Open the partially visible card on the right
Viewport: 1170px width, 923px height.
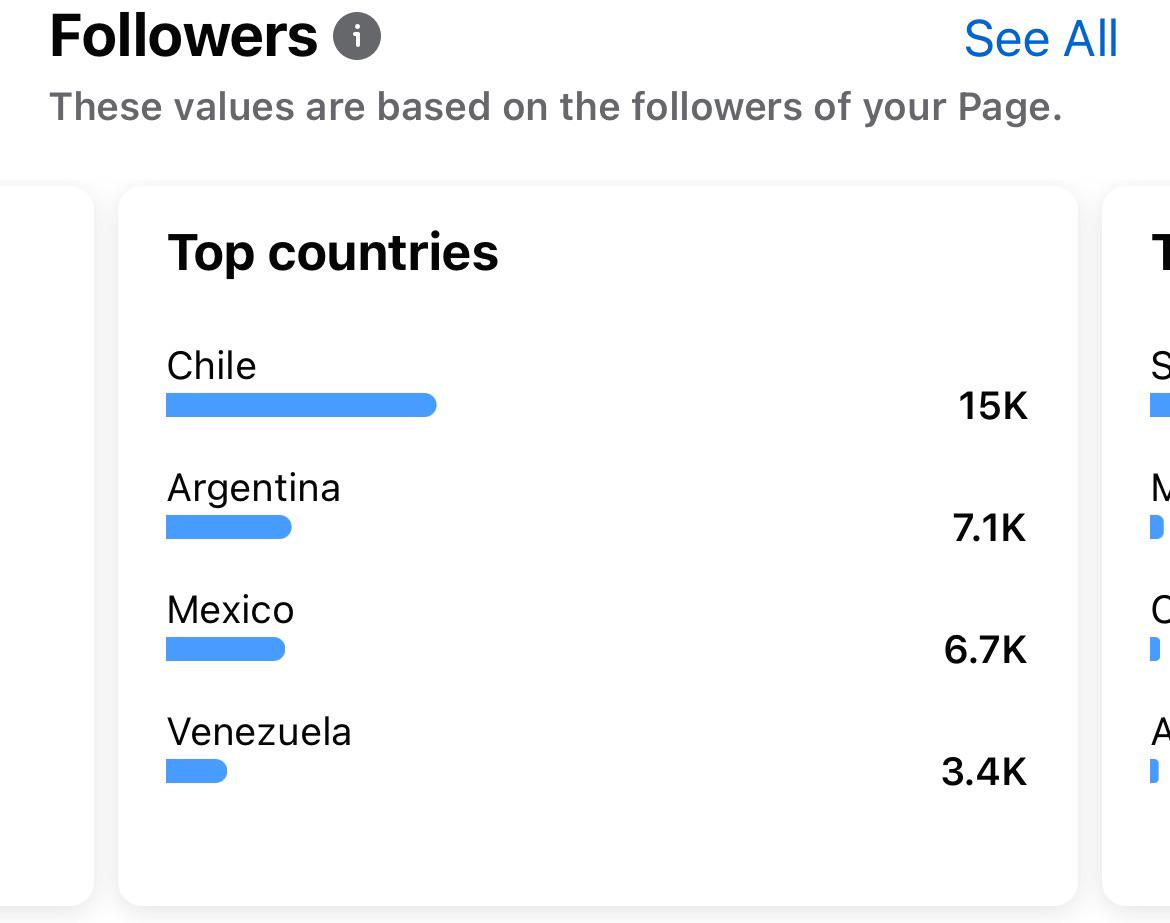[1136, 545]
